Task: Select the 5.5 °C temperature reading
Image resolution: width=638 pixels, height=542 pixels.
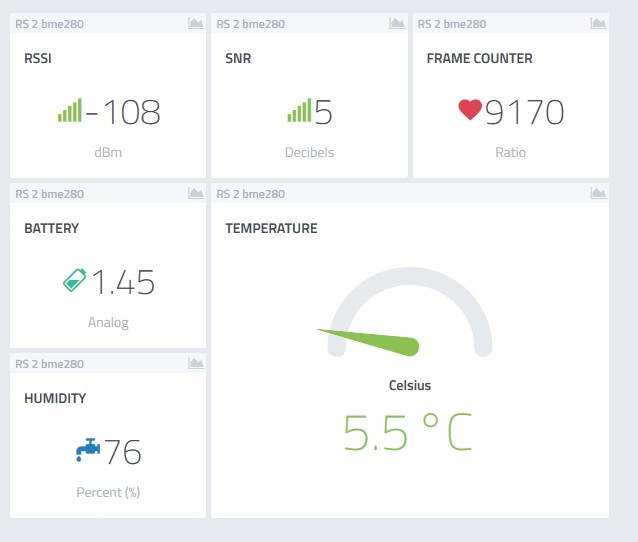Action: (407, 431)
